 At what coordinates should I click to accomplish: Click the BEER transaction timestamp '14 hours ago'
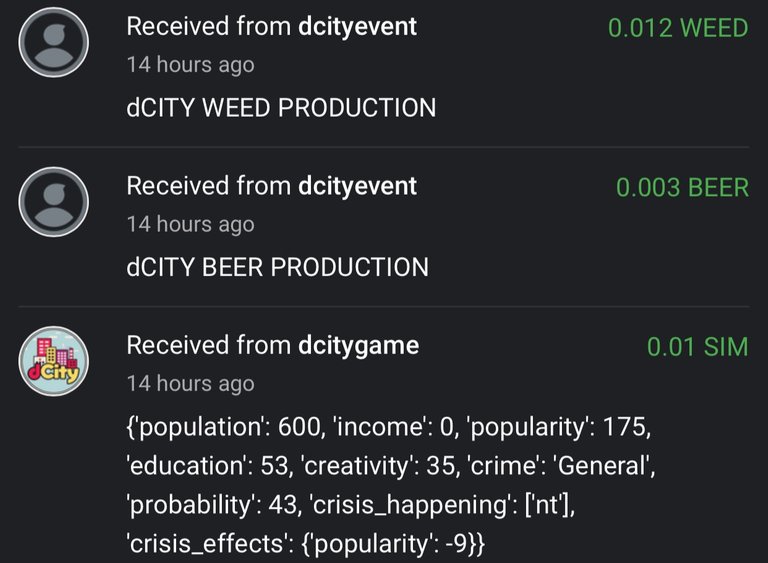(x=191, y=224)
